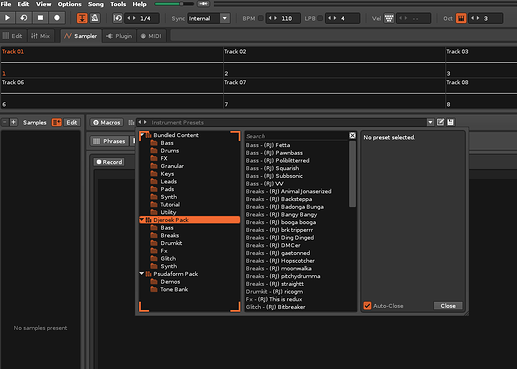517x369 pixels.
Task: Select Track 07 in track list
Action: pyautogui.click(x=235, y=82)
